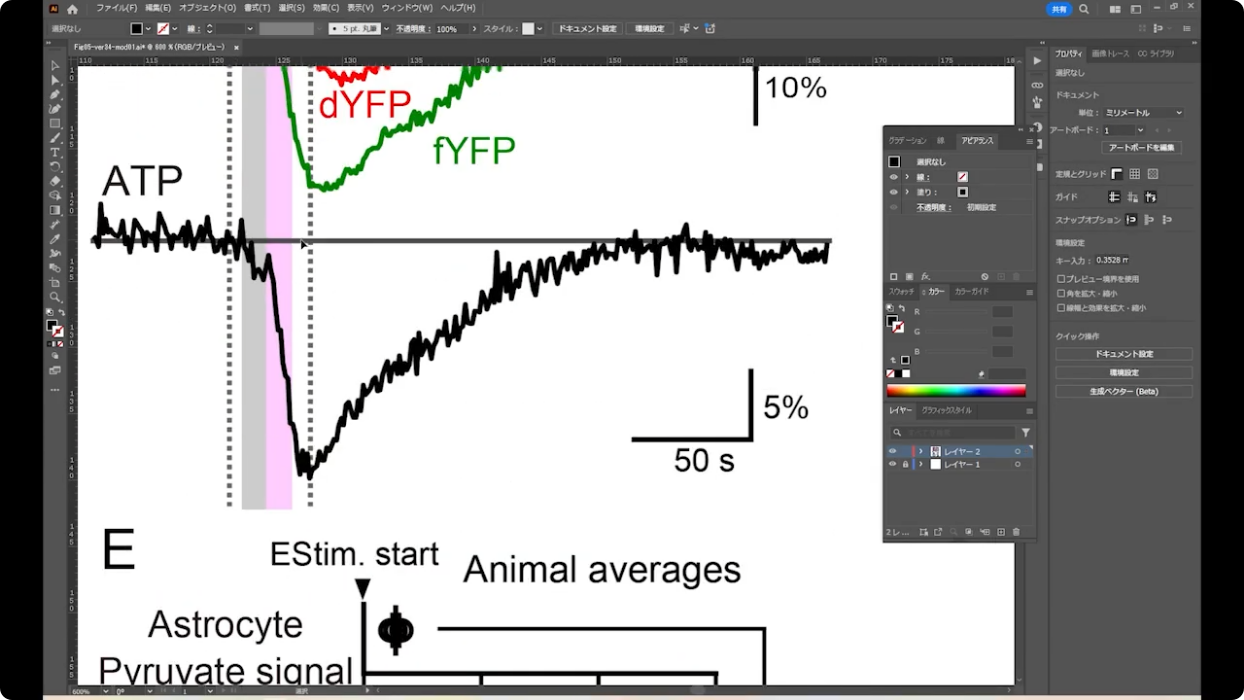The height and width of the screenshot is (700, 1244).
Task: Open the オブジェクト(O) menu
Action: click(200, 8)
